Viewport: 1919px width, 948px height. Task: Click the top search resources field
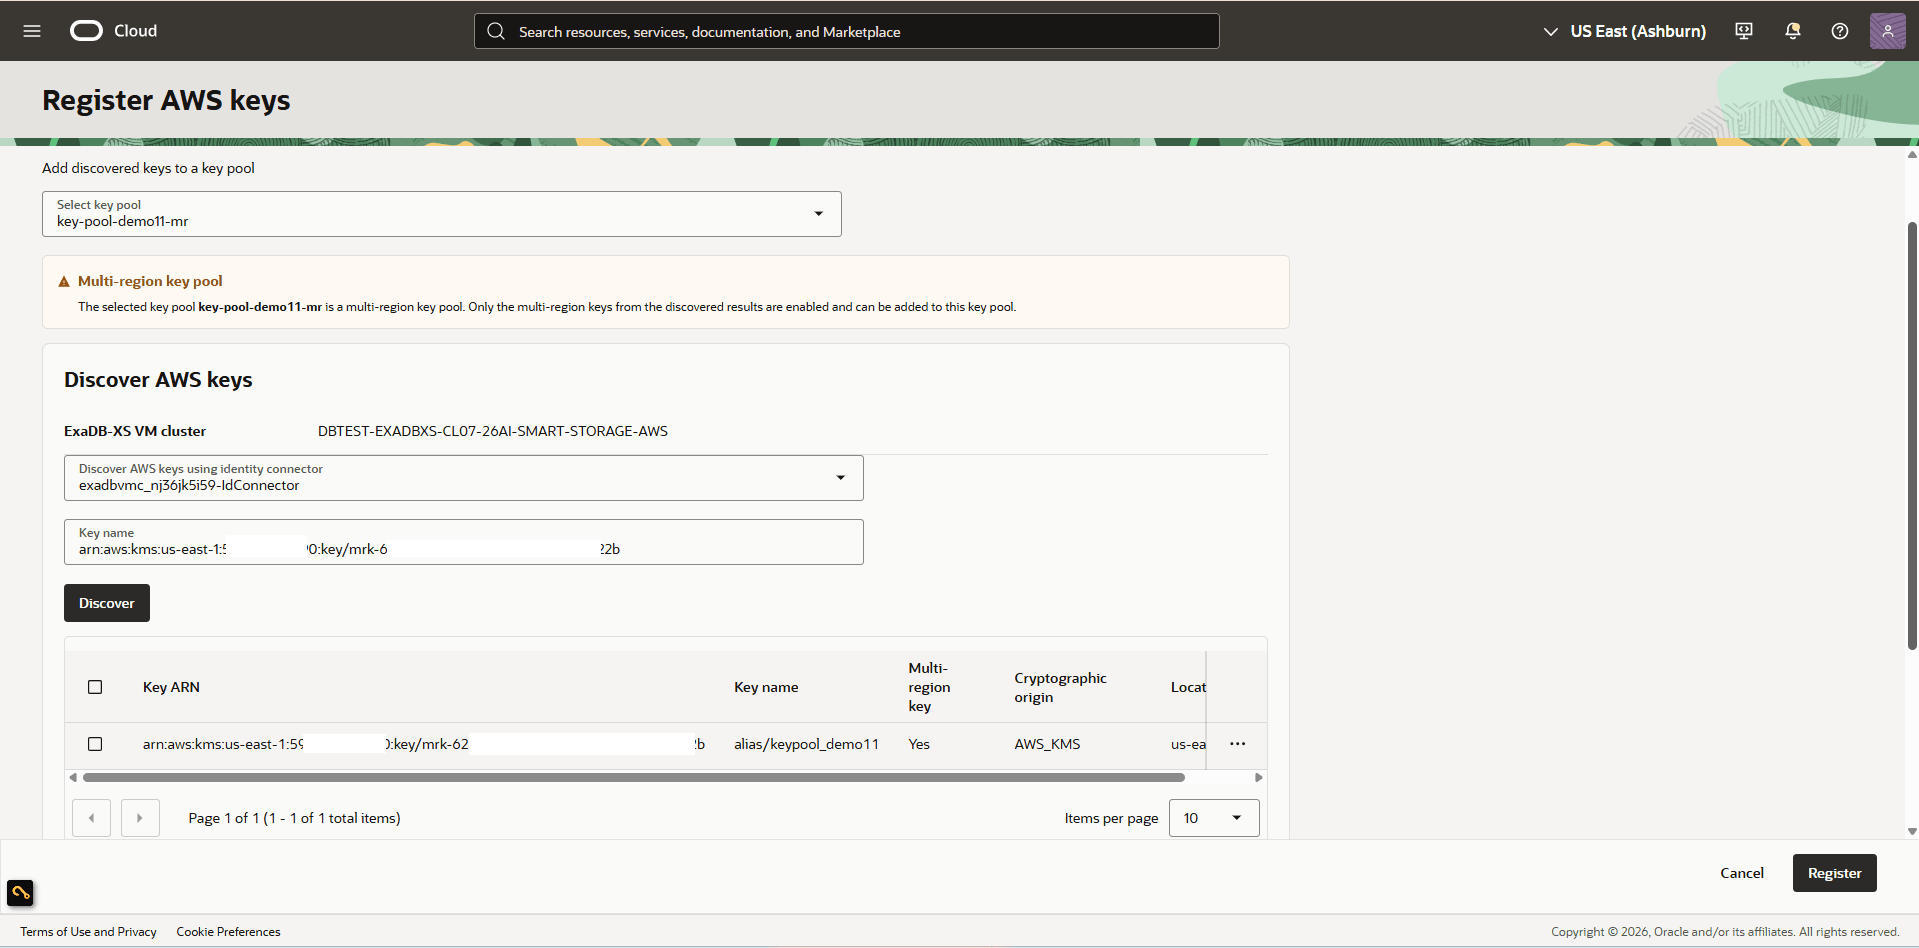(847, 31)
